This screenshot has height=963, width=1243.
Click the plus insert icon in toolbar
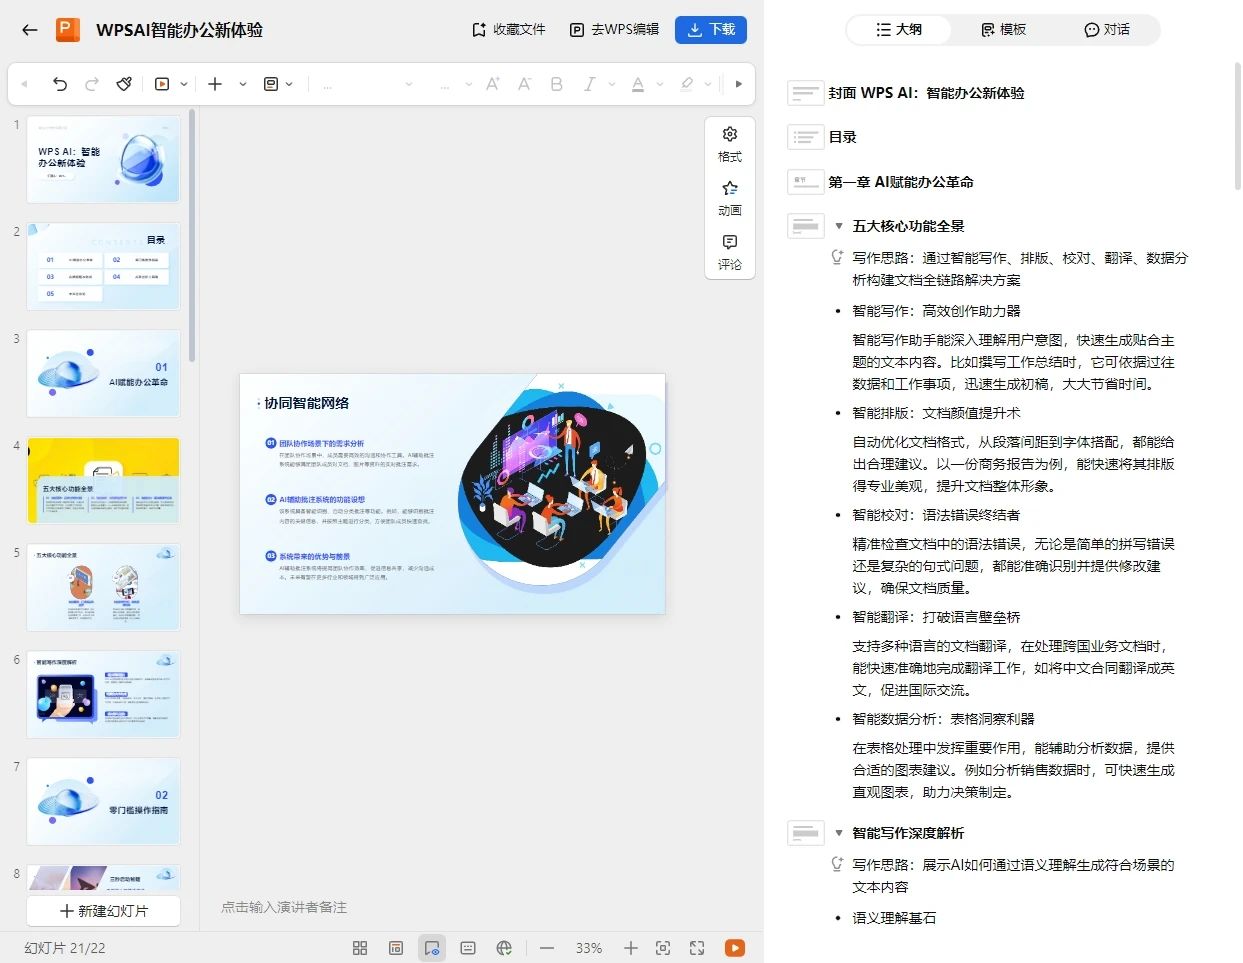215,84
